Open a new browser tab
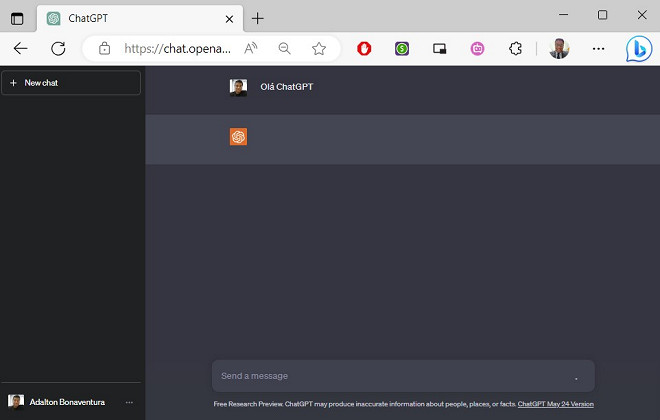 point(258,18)
